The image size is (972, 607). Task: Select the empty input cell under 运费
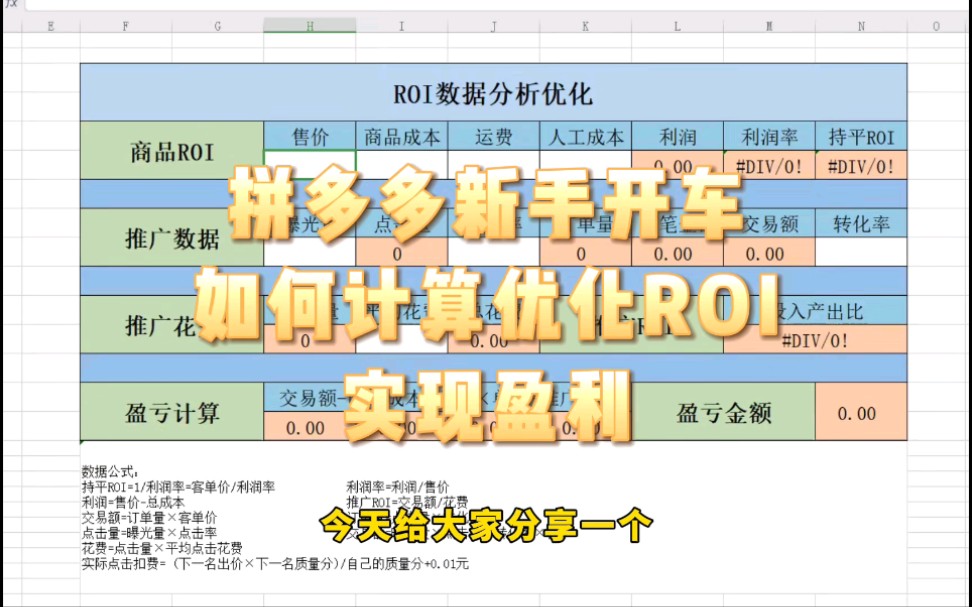coord(493,165)
